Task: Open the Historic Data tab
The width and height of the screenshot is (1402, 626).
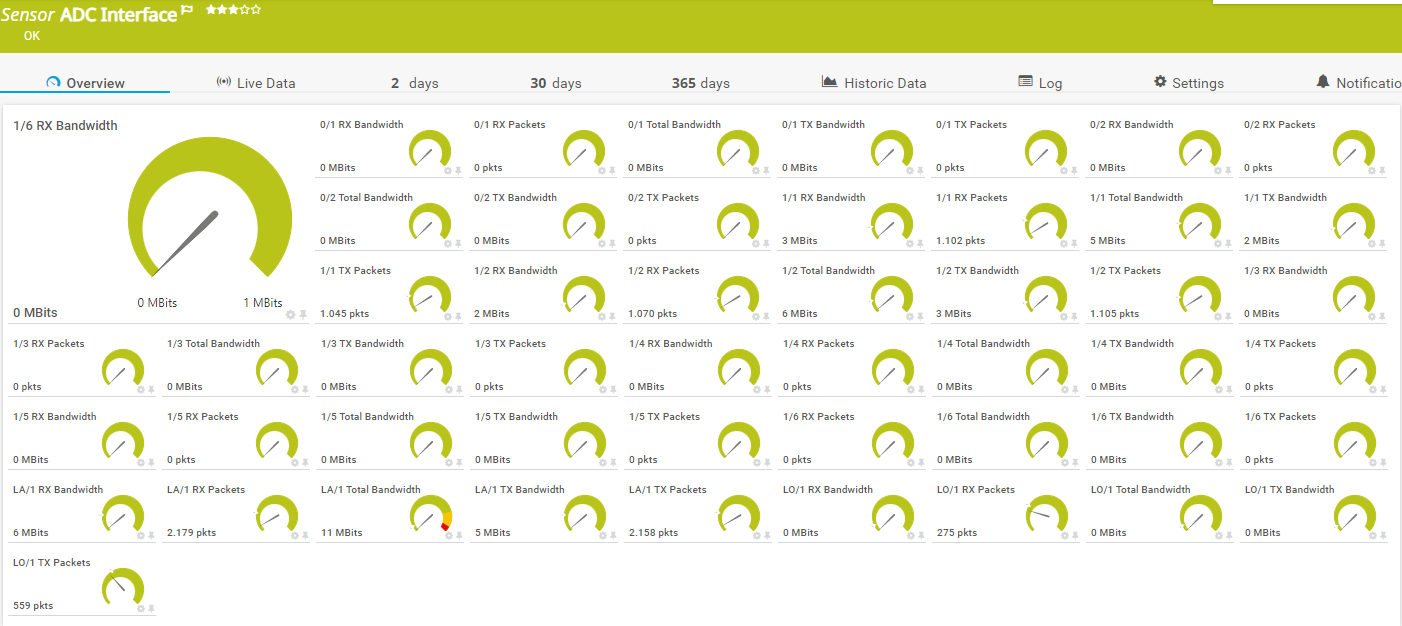Action: pyautogui.click(x=874, y=83)
